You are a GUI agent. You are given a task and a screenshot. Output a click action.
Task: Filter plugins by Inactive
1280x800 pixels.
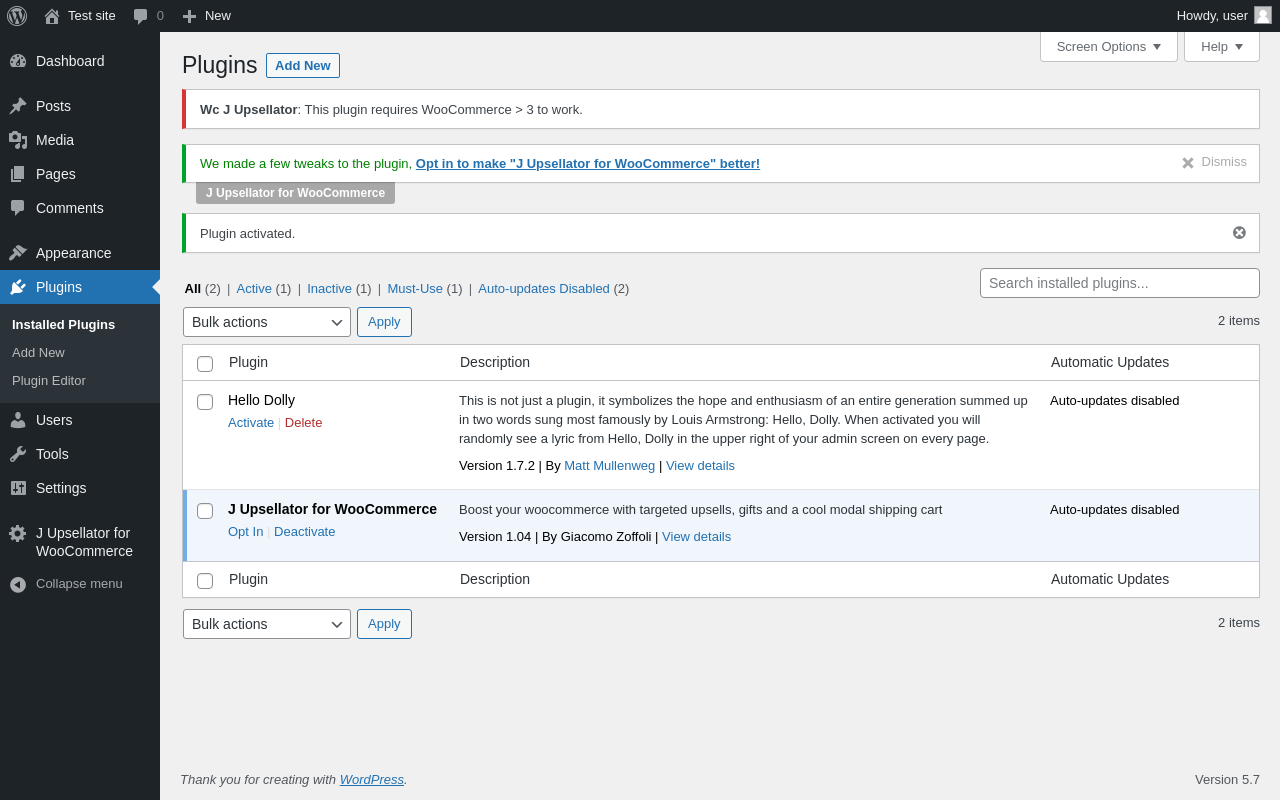pyautogui.click(x=329, y=289)
